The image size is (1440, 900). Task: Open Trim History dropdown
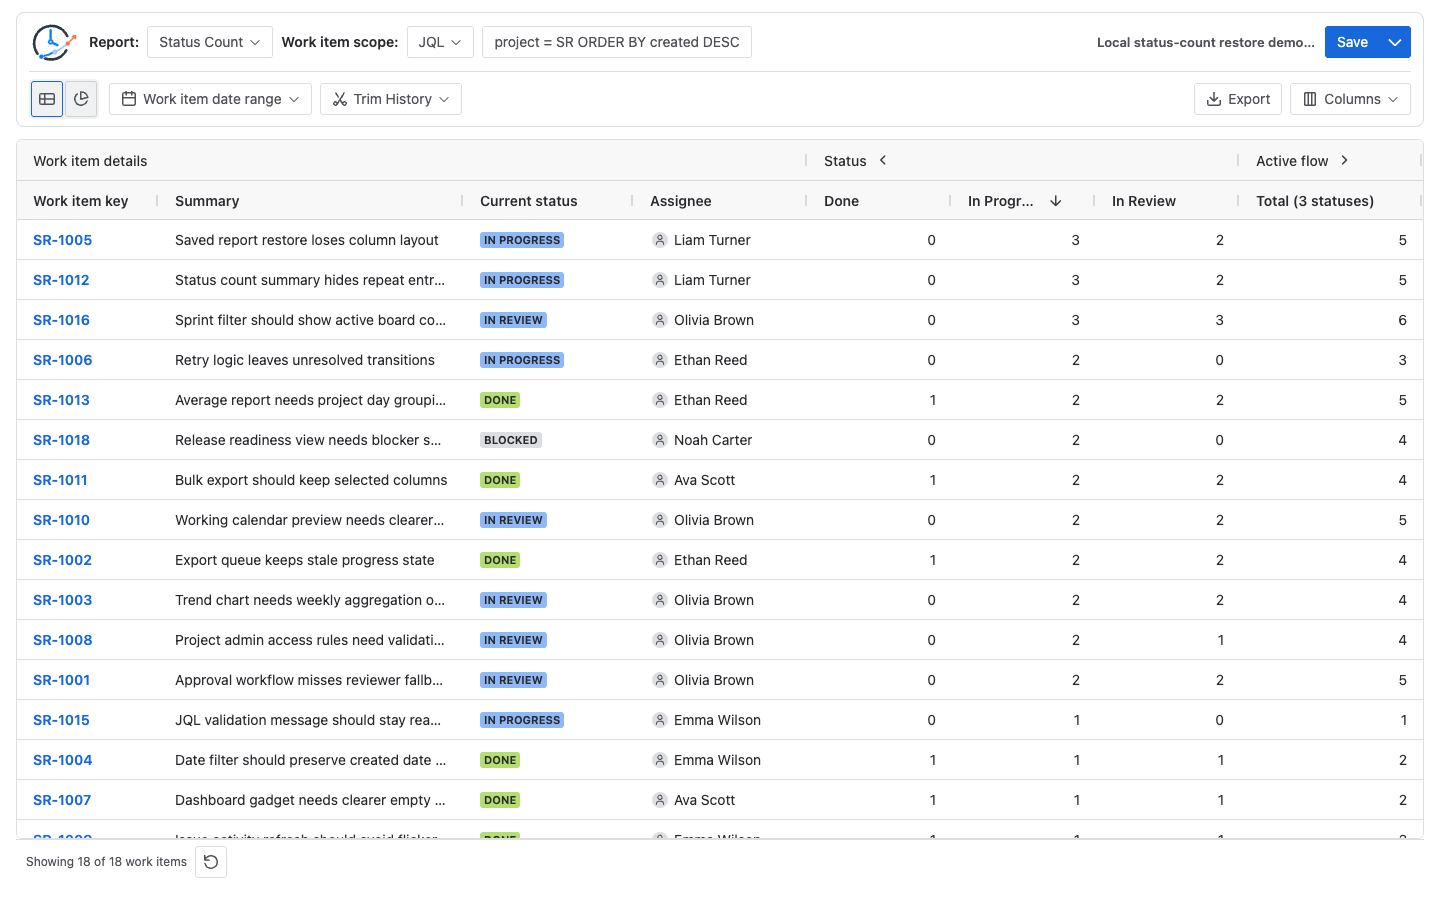pyautogui.click(x=391, y=99)
